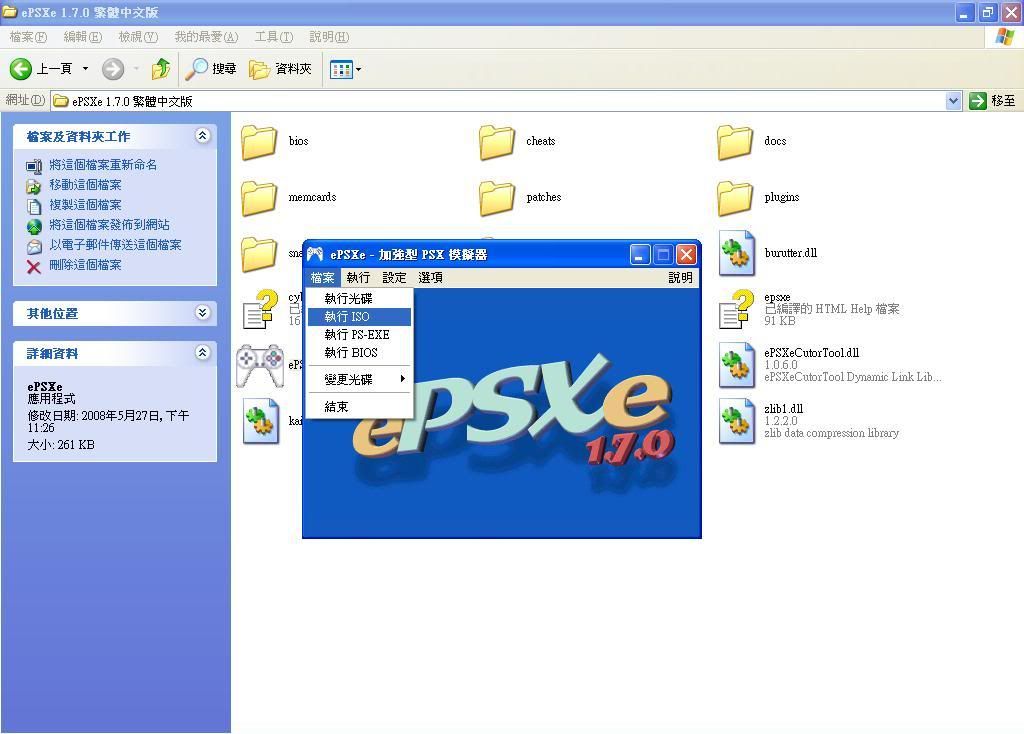
Task: Click the Forward arrow icon in Explorer toolbar
Action: [113, 69]
